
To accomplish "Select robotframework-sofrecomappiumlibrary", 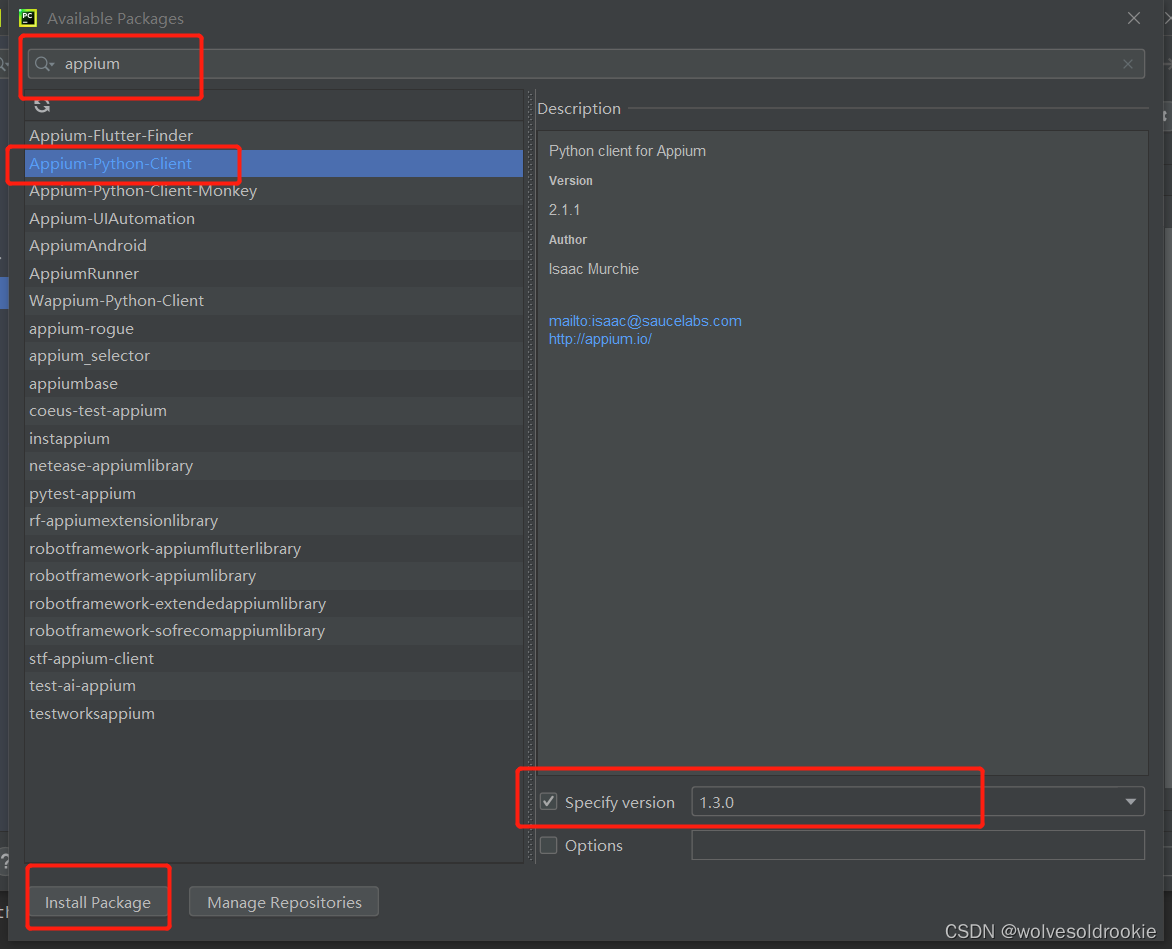I will tap(274, 631).
